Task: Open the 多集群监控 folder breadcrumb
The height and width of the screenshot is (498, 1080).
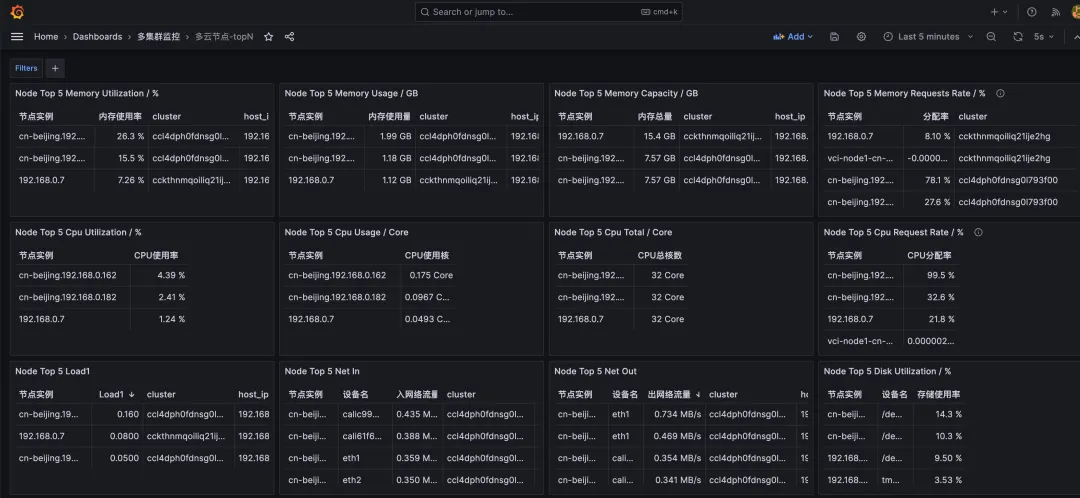Action: pos(158,37)
